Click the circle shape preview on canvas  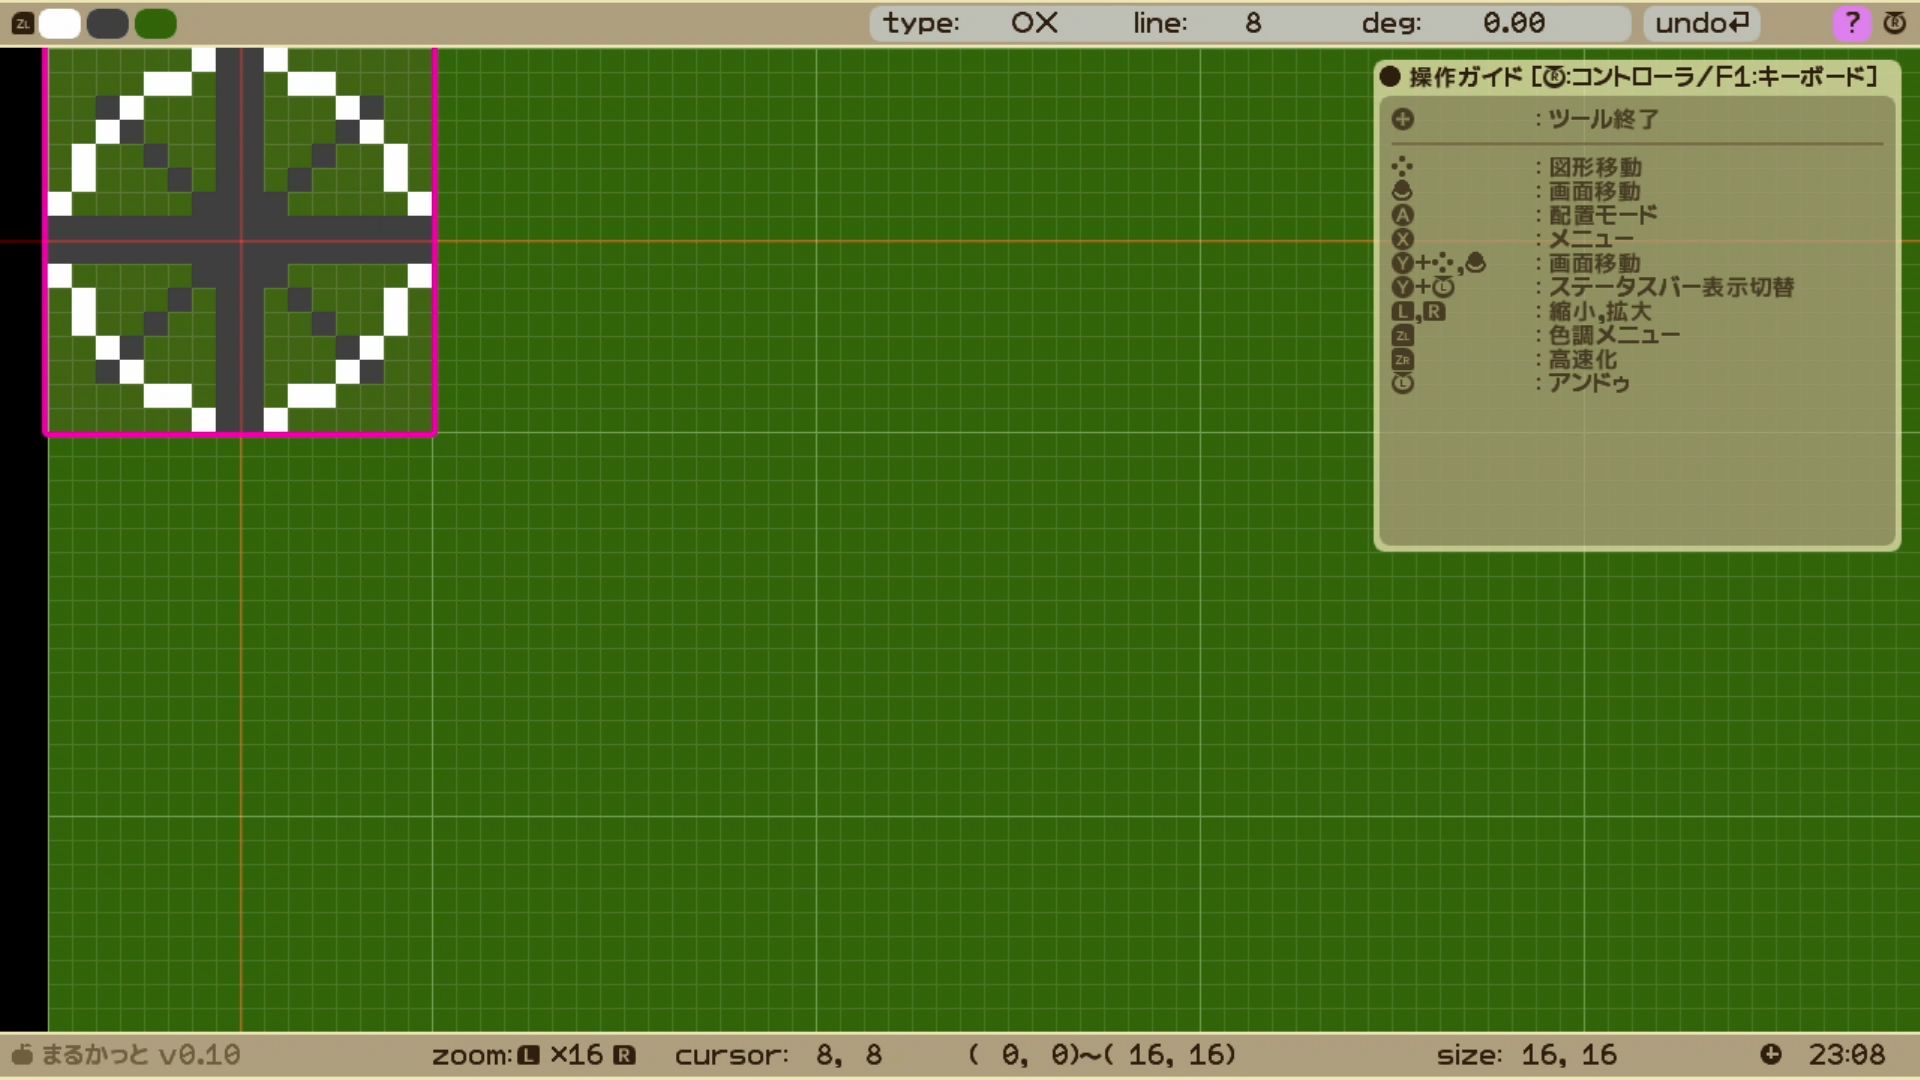pos(240,240)
